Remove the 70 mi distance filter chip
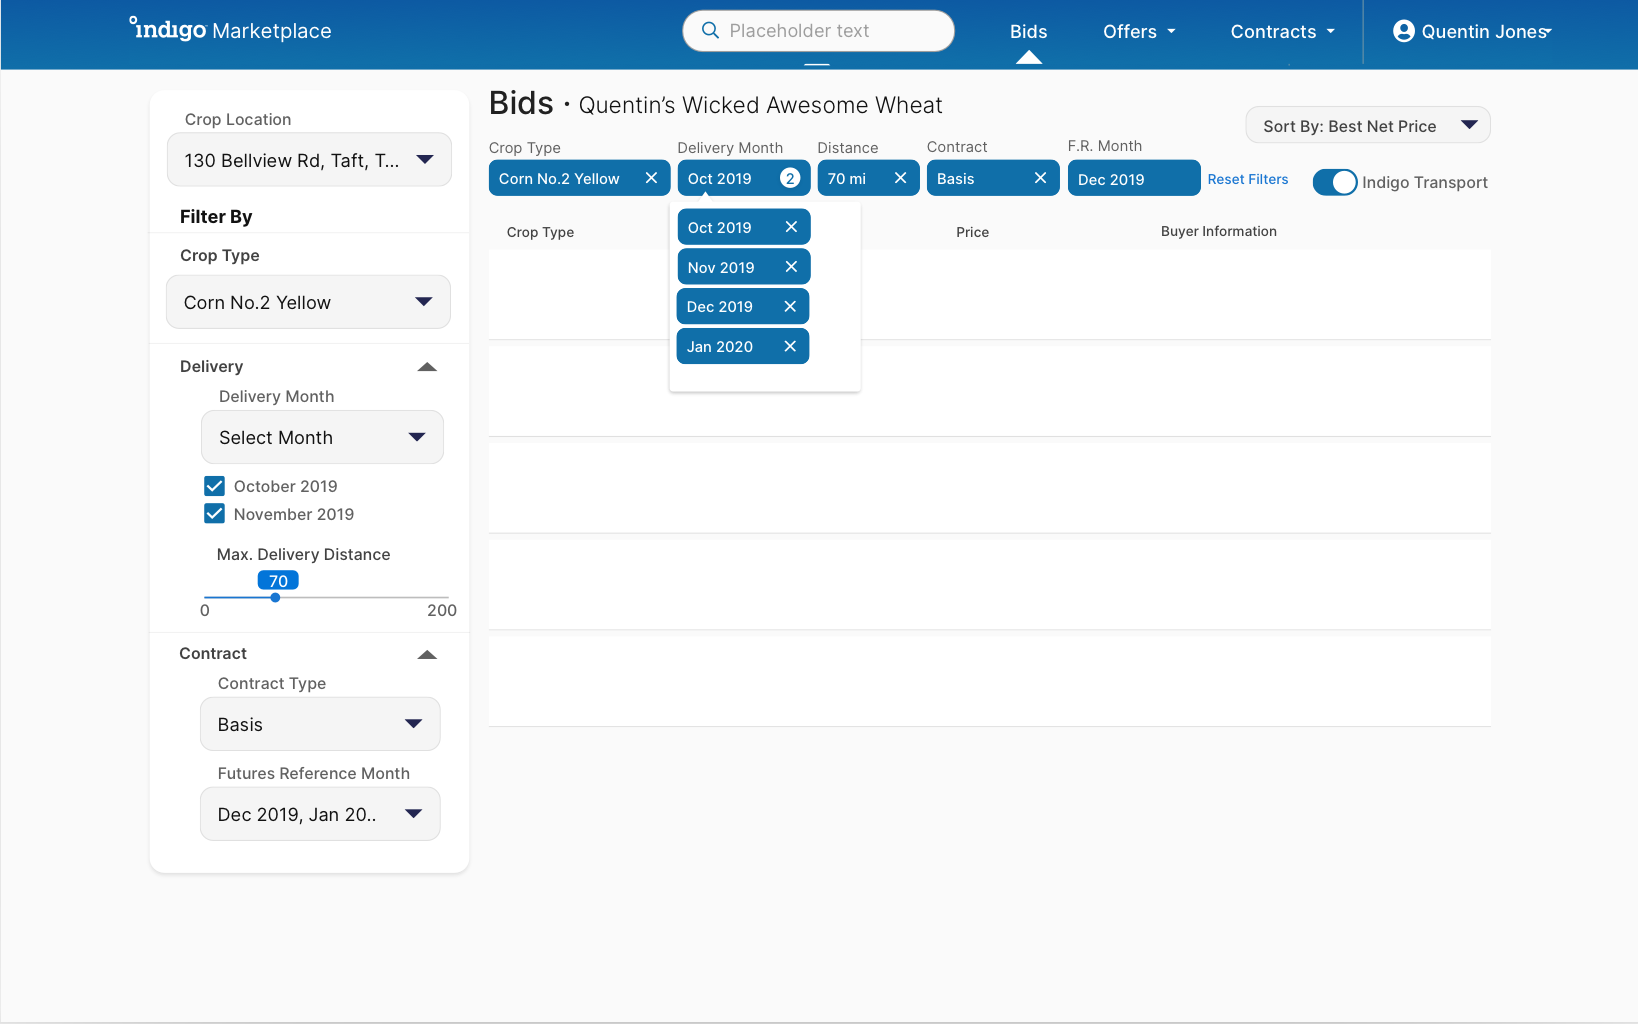Screen dimensions: 1638x1024 click(900, 178)
